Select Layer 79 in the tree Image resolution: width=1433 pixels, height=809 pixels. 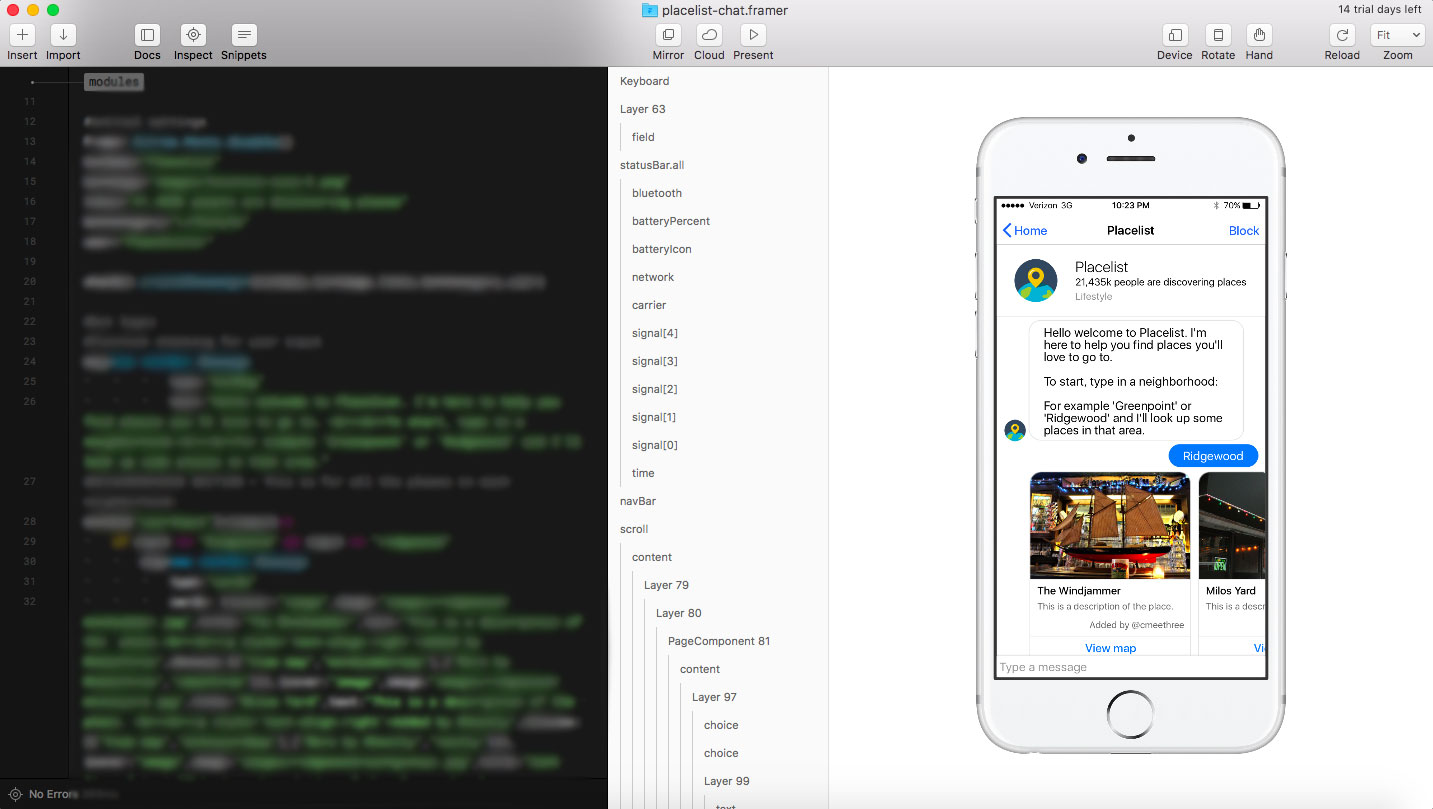(666, 585)
